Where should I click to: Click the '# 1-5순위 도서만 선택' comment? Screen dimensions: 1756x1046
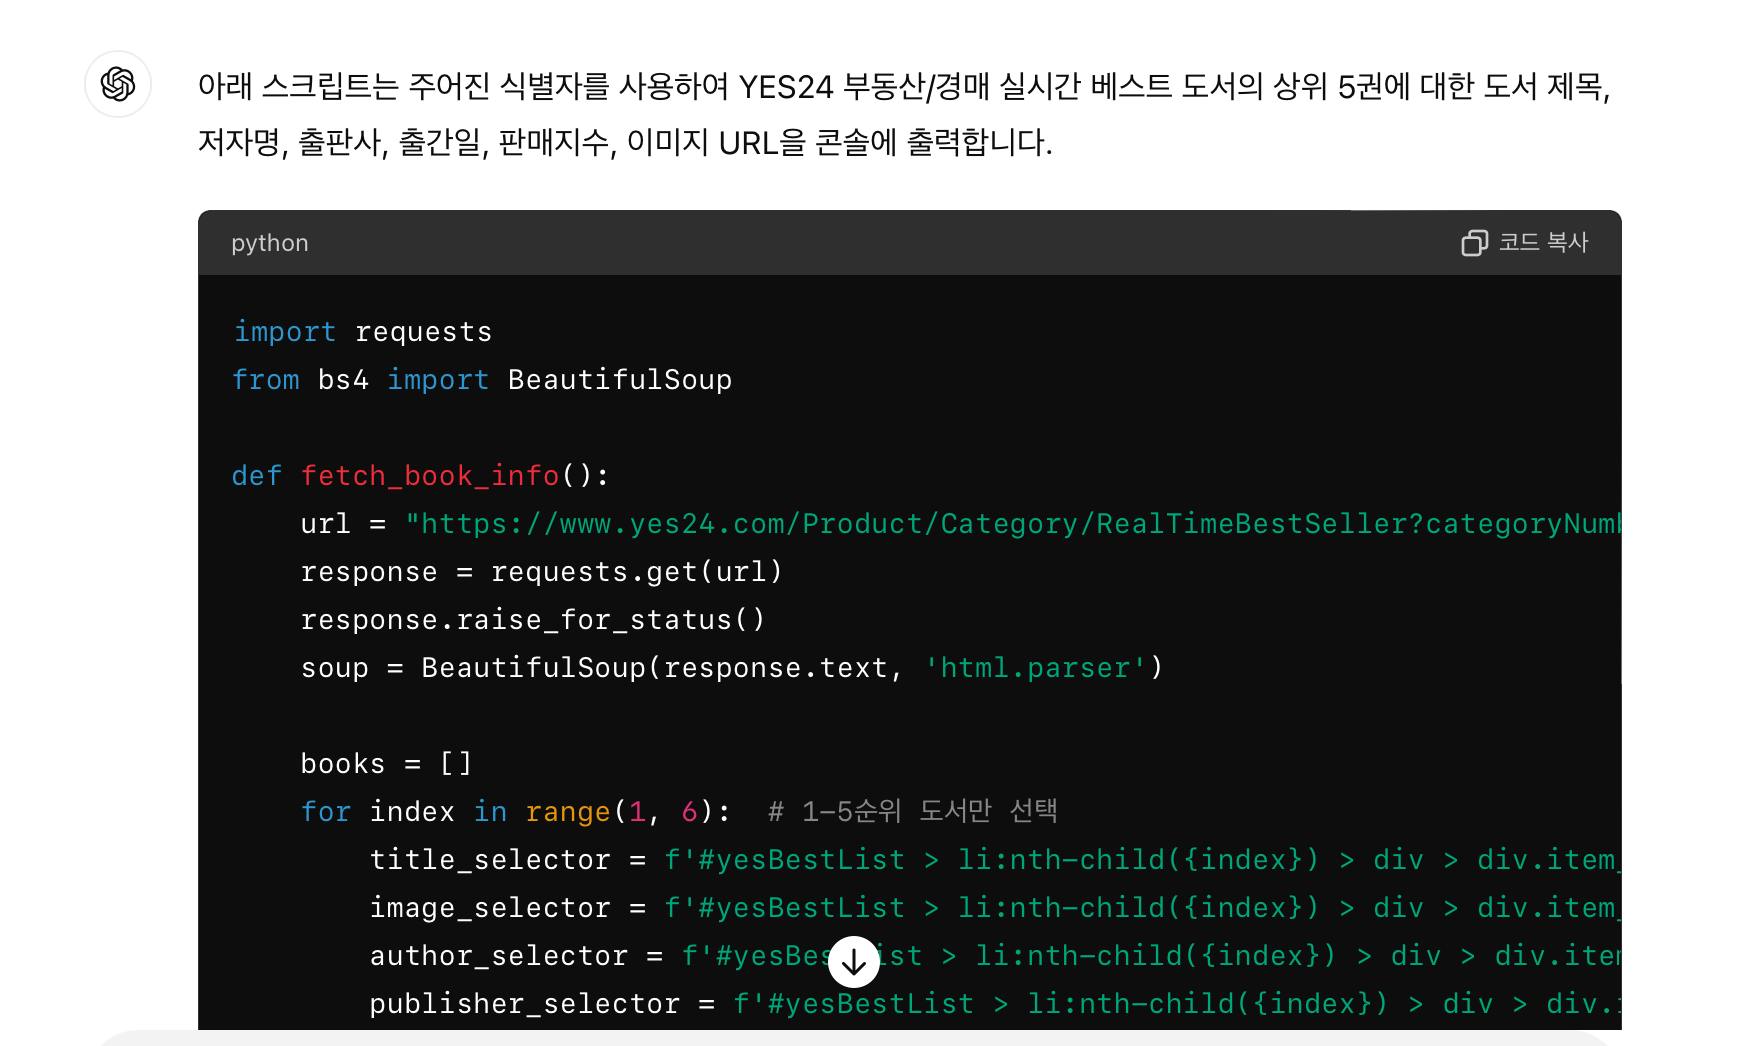coord(912,811)
